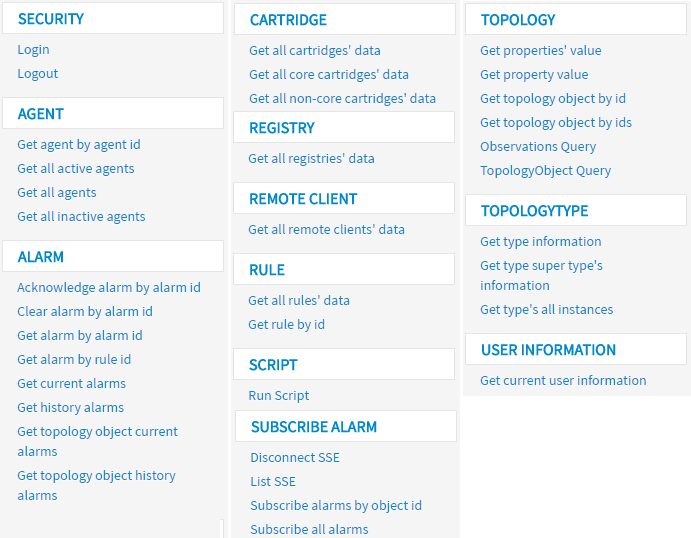
Task: Open Get rule by id link
Action: pyautogui.click(x=286, y=325)
